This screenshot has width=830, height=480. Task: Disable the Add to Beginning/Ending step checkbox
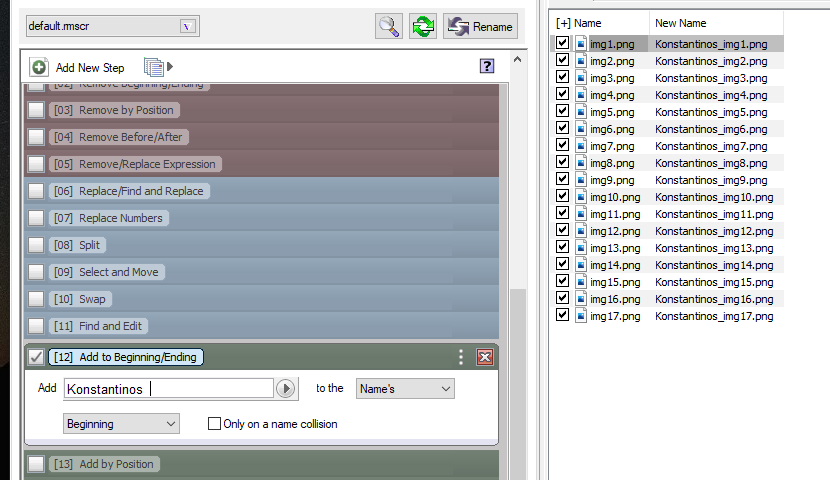(36, 357)
